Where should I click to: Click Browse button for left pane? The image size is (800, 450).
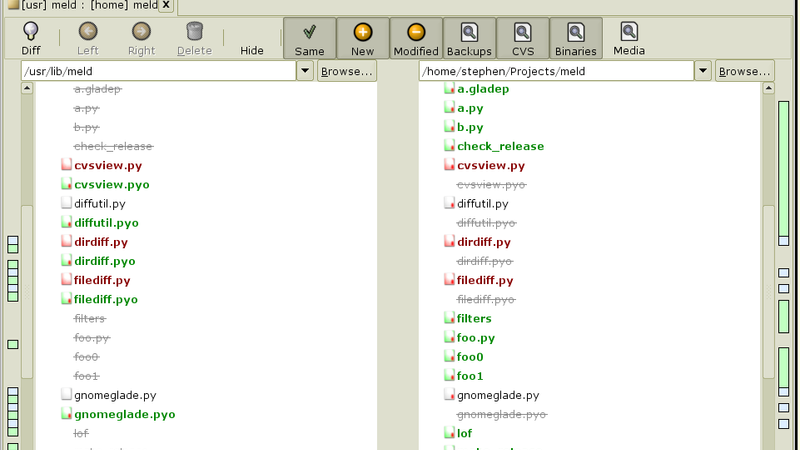click(347, 72)
